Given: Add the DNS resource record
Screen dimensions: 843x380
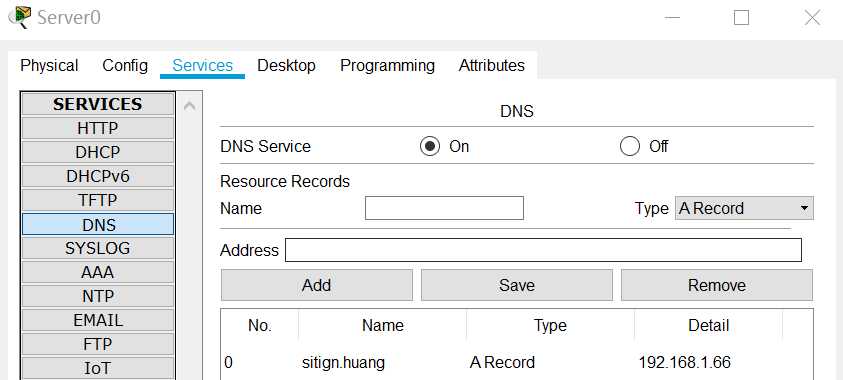Looking at the screenshot, I should [316, 285].
